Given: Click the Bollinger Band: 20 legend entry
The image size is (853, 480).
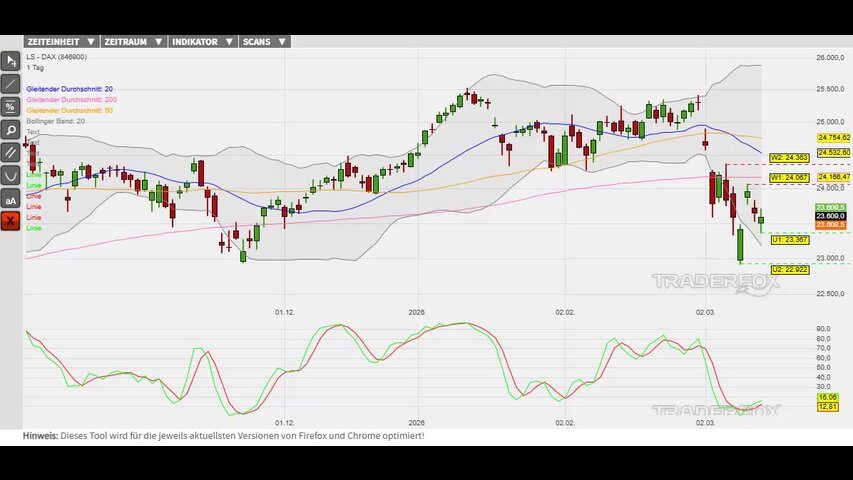Looking at the screenshot, I should [x=55, y=121].
